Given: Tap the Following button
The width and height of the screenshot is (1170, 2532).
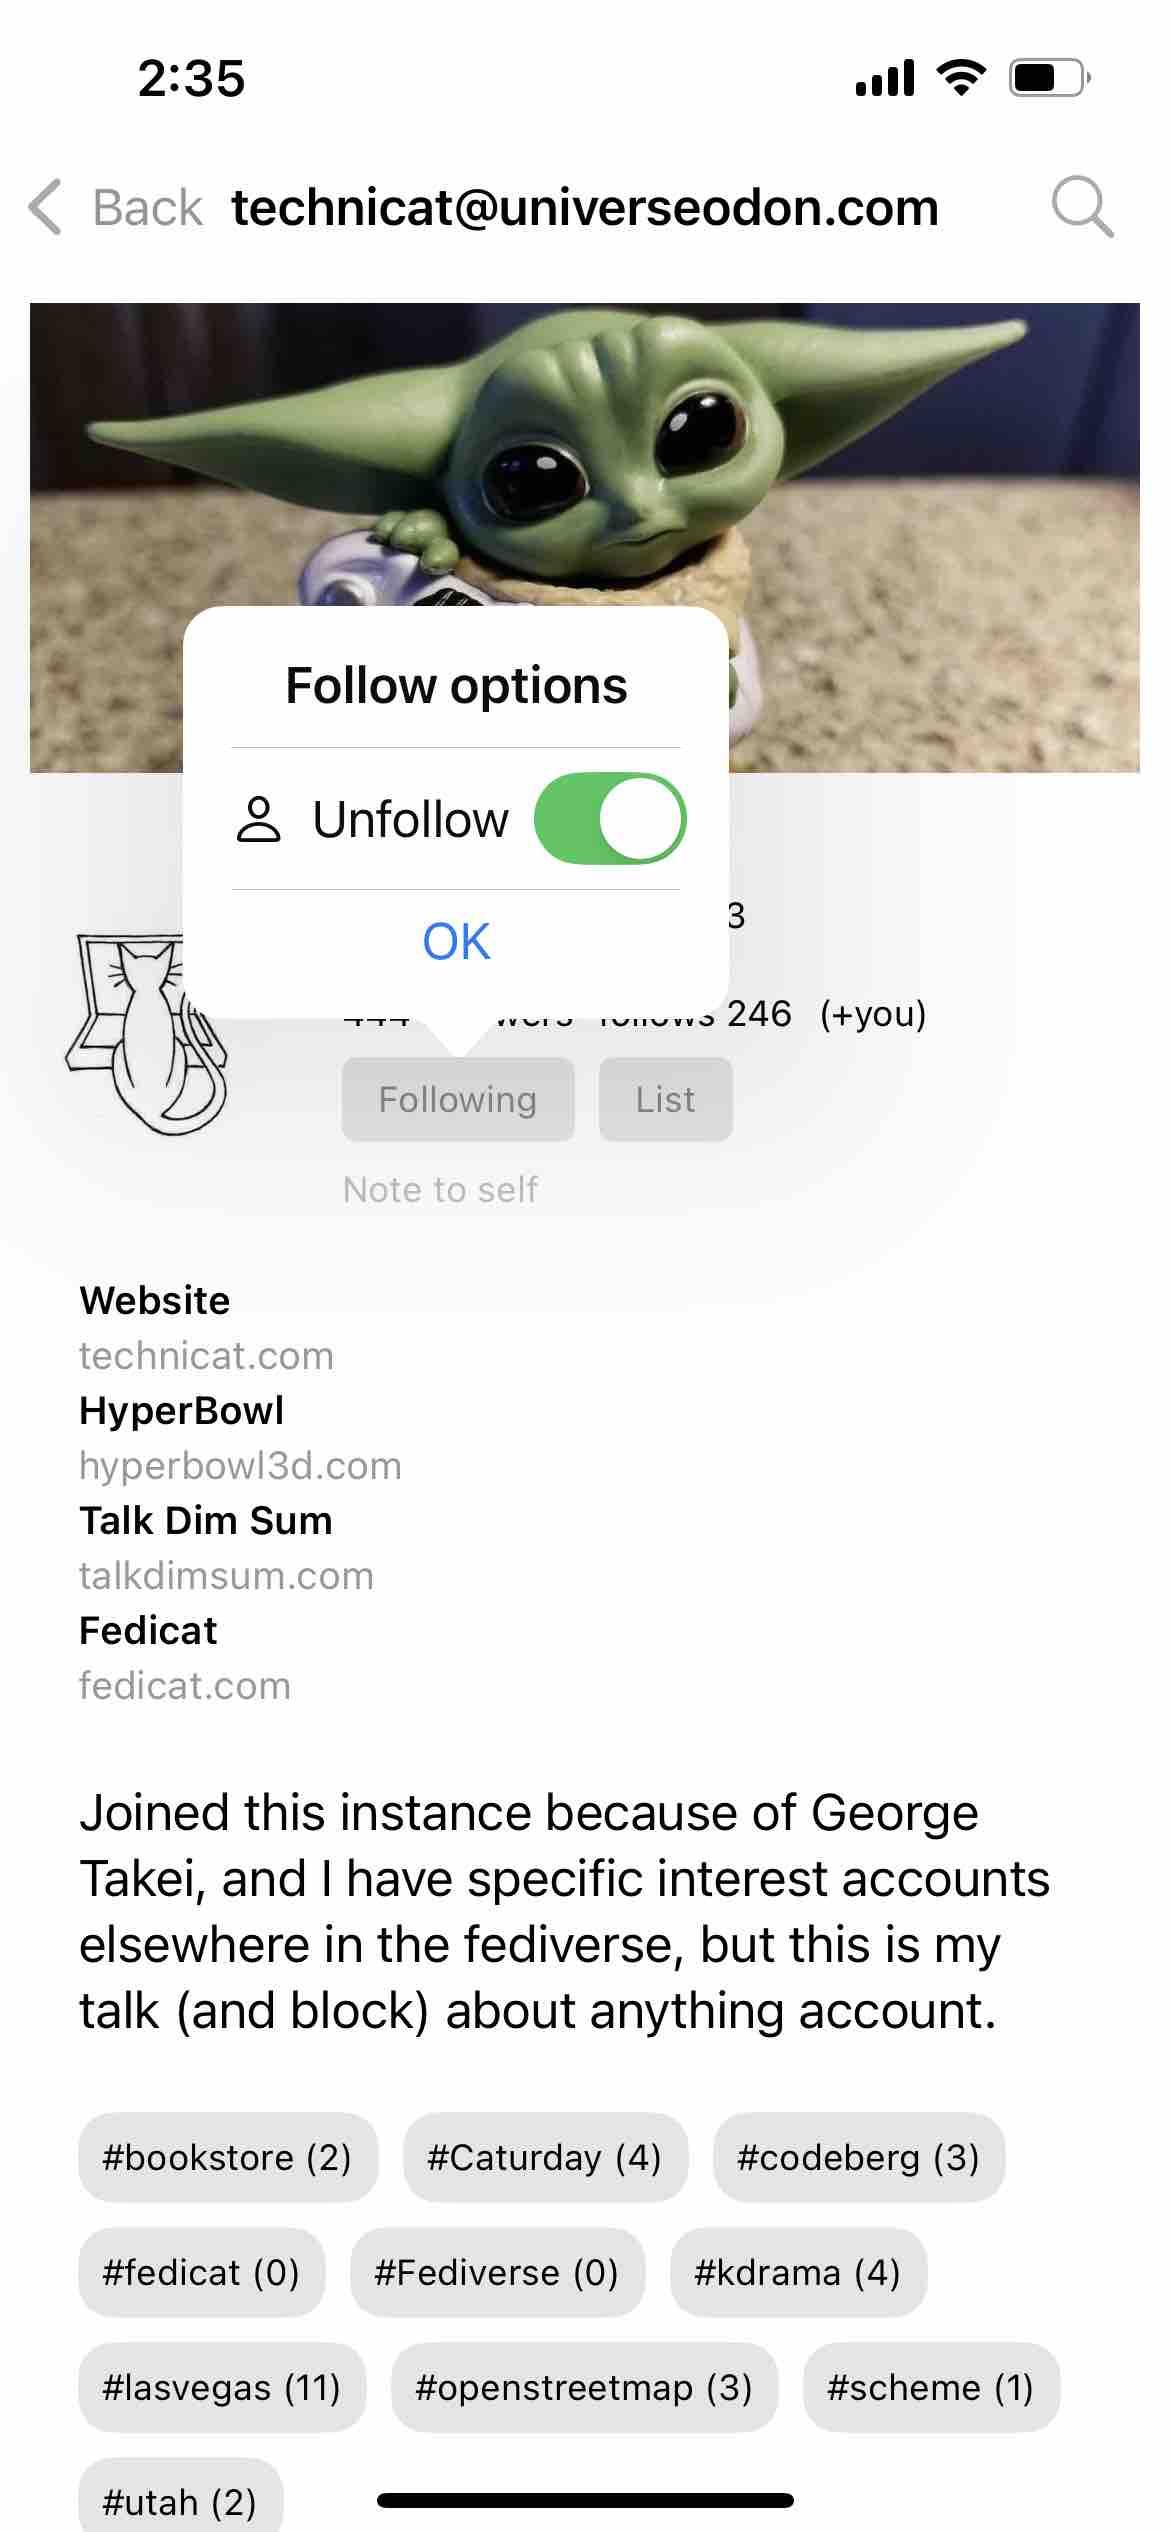Looking at the screenshot, I should (458, 1100).
